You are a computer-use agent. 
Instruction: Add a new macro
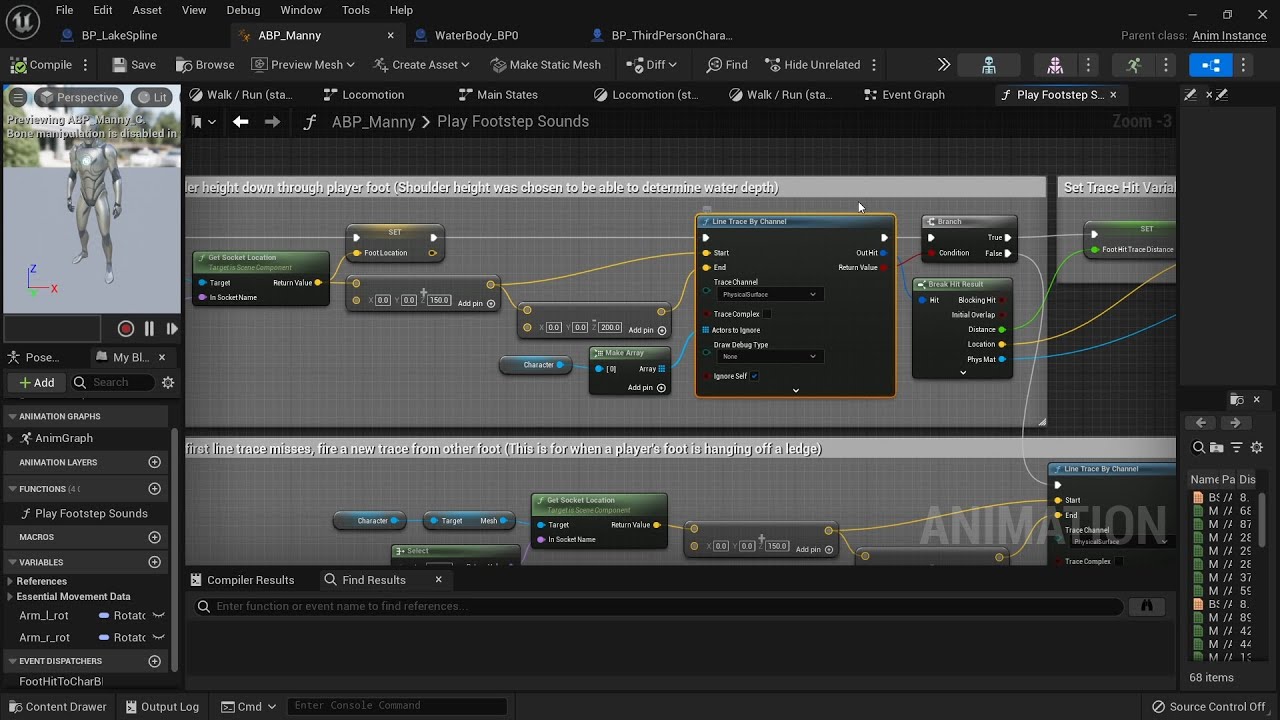154,537
